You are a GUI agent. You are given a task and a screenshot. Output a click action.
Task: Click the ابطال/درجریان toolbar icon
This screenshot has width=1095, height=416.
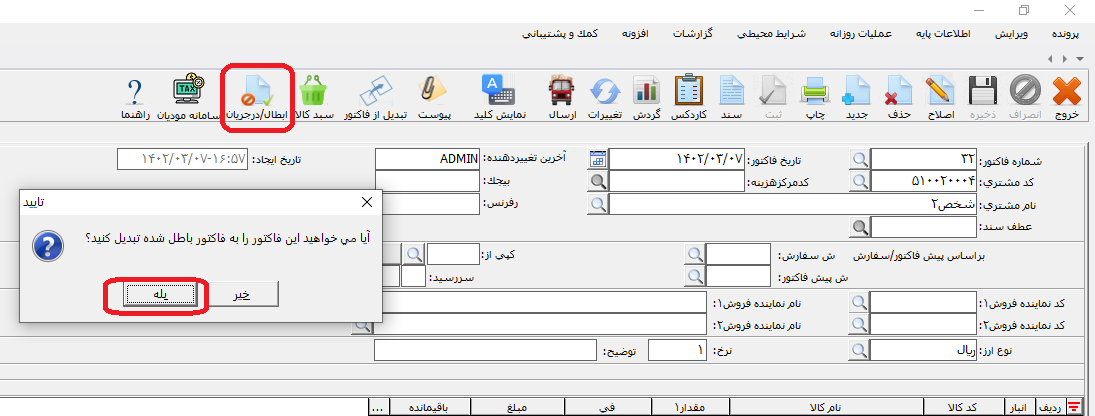point(258,96)
